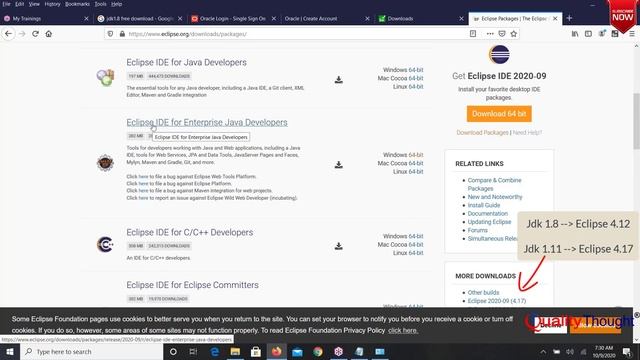Click the C/C++ Developers package logo

[105, 244]
